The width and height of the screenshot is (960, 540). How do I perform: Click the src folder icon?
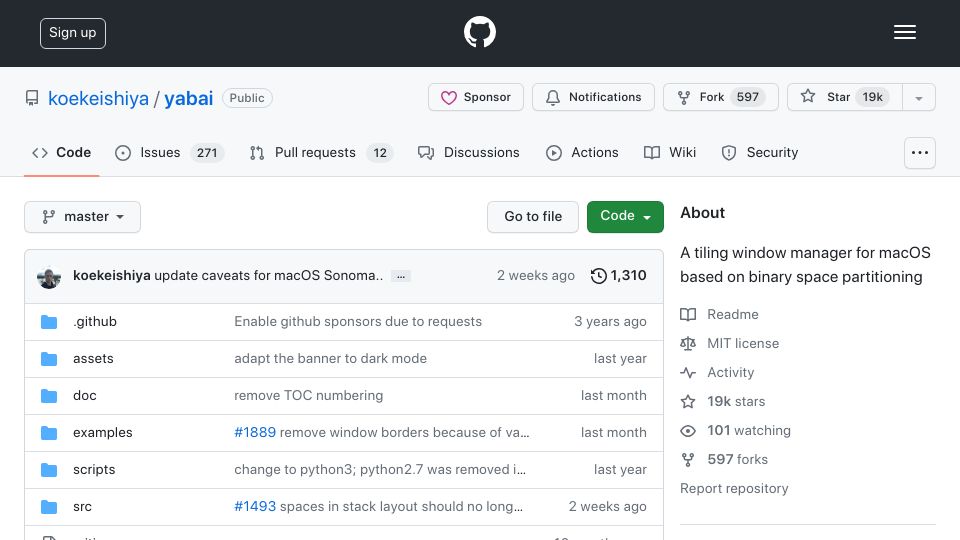pos(49,507)
